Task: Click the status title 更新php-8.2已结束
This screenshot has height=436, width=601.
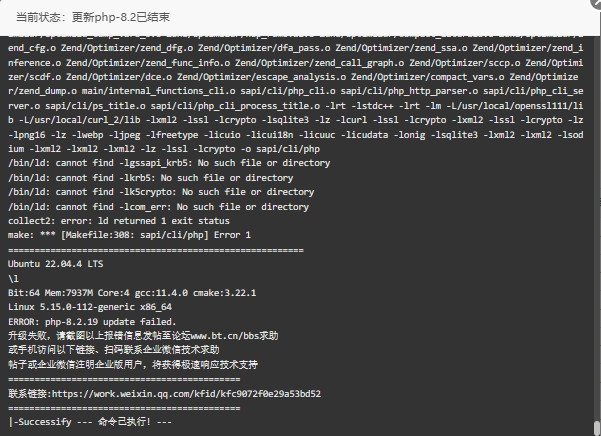Action: (121, 17)
